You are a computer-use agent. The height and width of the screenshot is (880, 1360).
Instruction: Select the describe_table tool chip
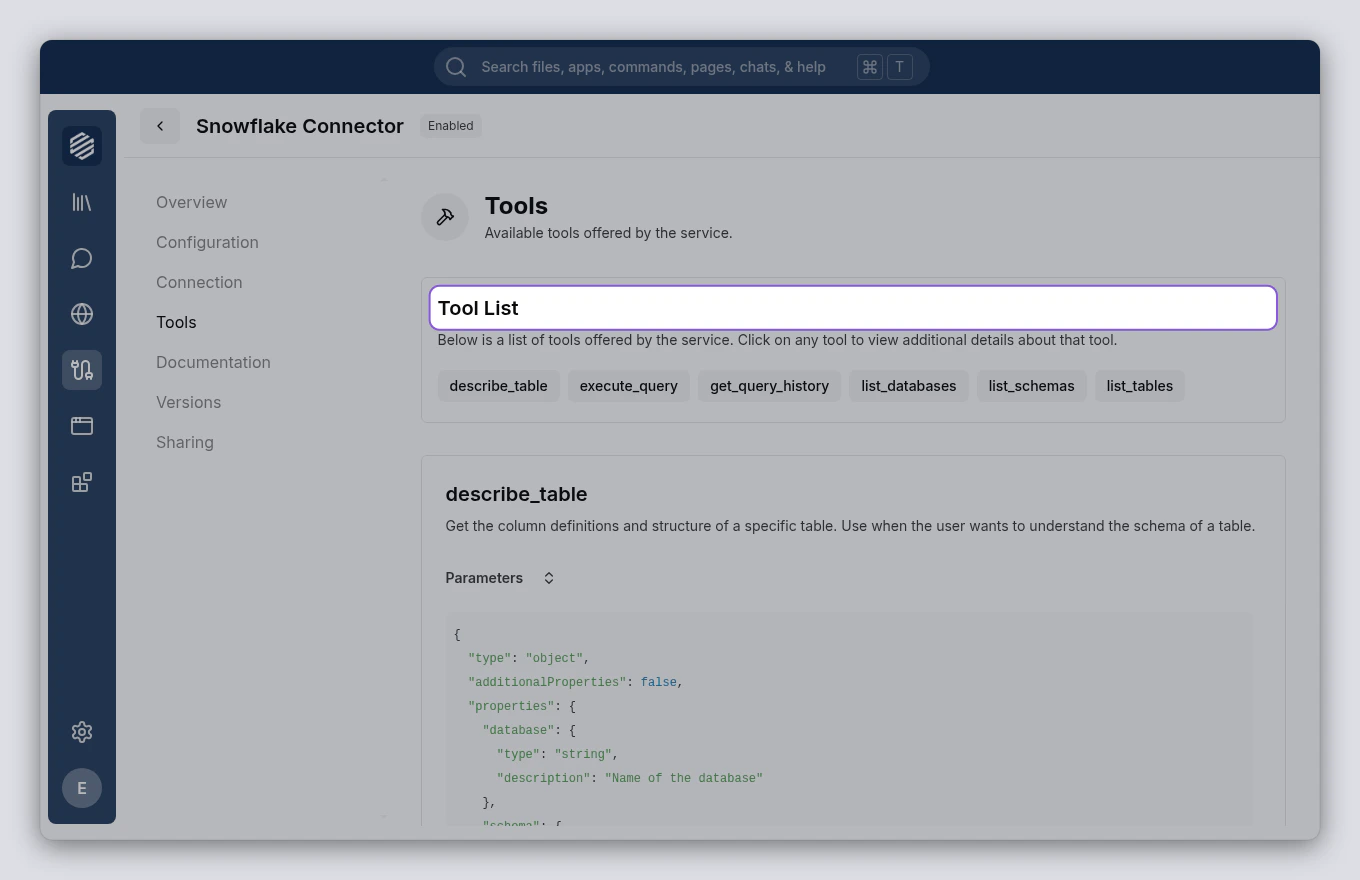tap(498, 386)
